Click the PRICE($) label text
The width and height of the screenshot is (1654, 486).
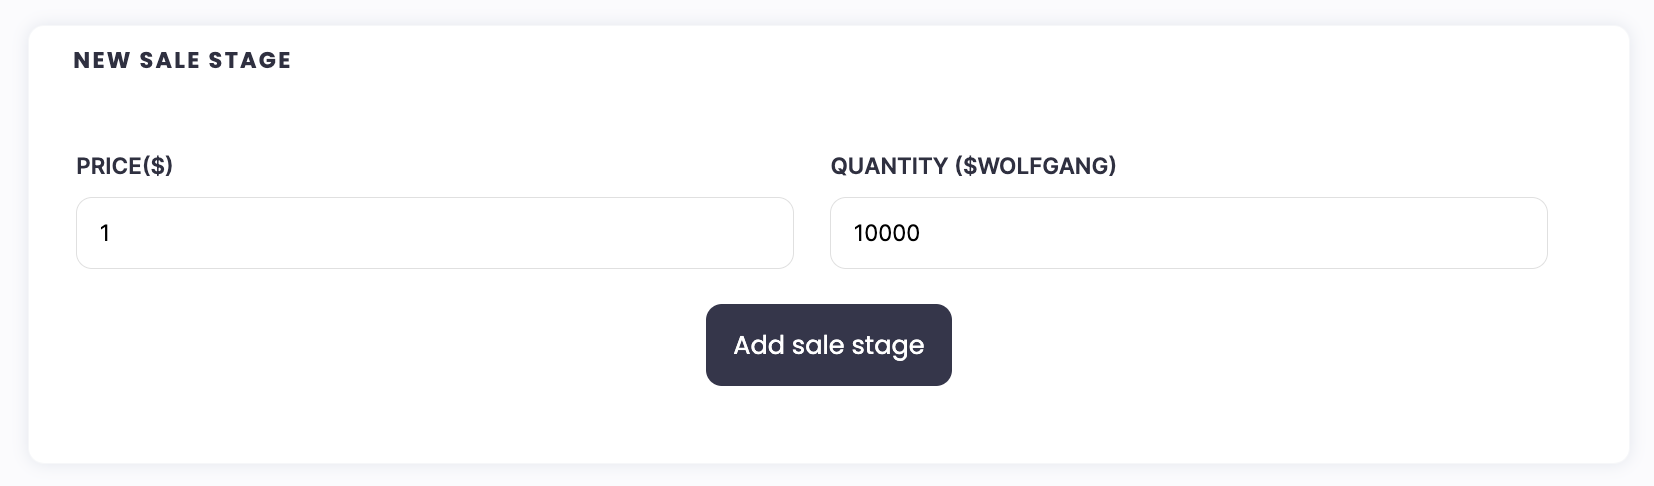tap(124, 166)
